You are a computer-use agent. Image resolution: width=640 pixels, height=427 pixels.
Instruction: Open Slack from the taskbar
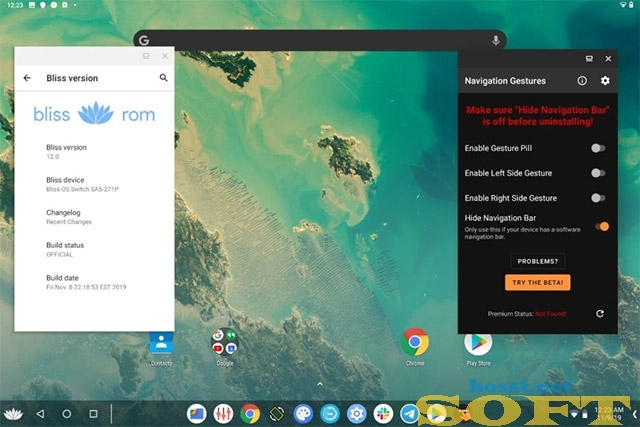(383, 414)
